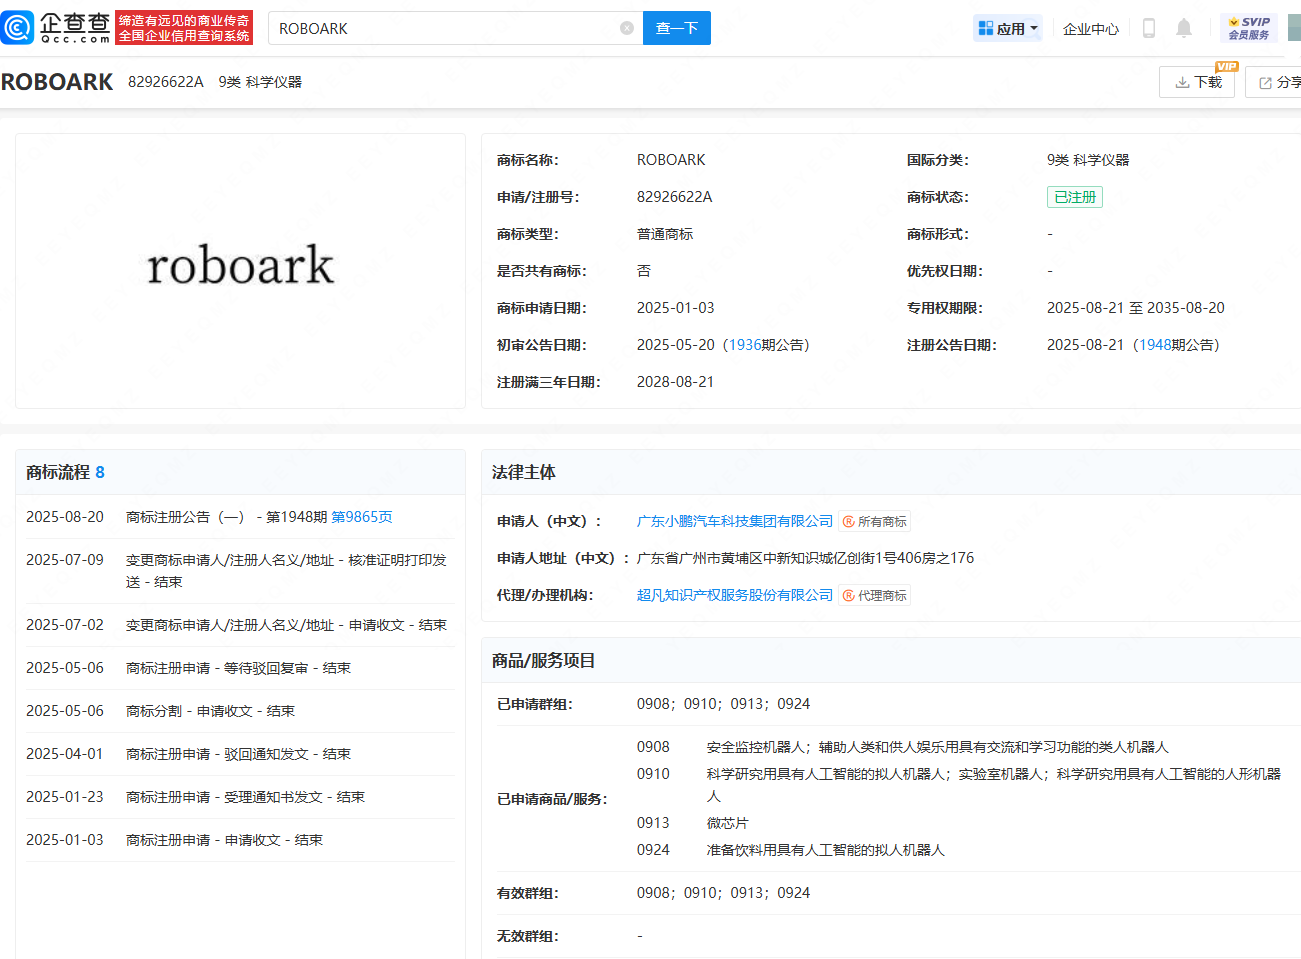Viewport: 1301px width, 959px height.
Task: Select the 驳回通知发文 flow entry
Action: point(240,754)
